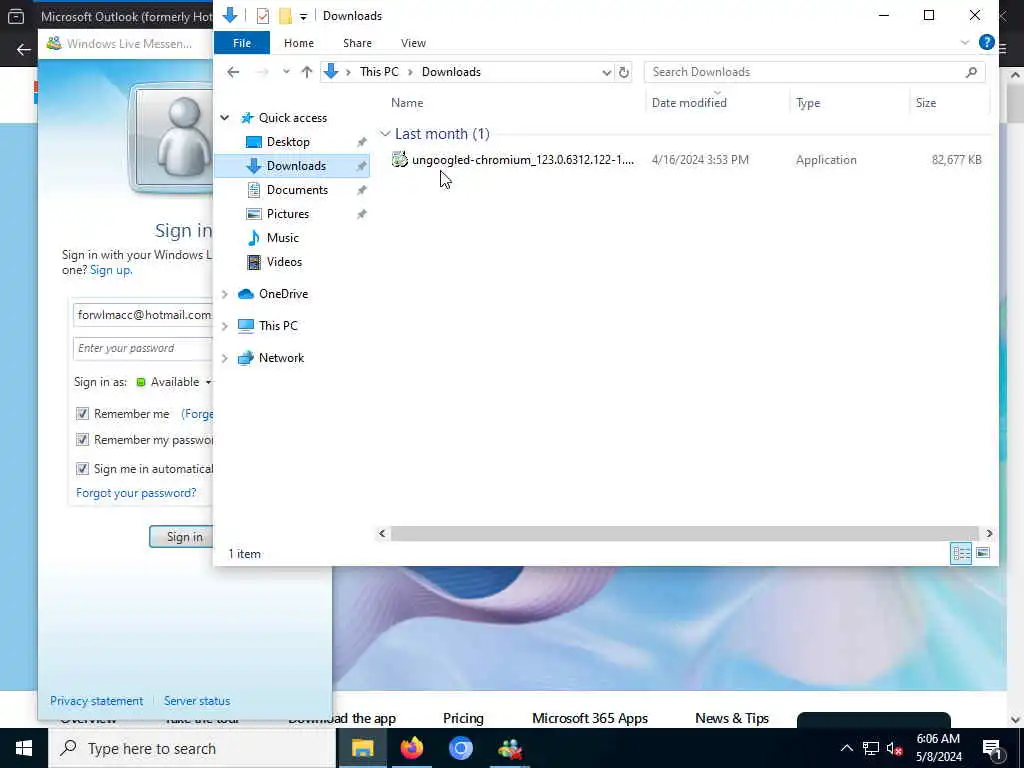1024x768 pixels.
Task: Select Desktop in the navigation pane
Action: (x=288, y=142)
